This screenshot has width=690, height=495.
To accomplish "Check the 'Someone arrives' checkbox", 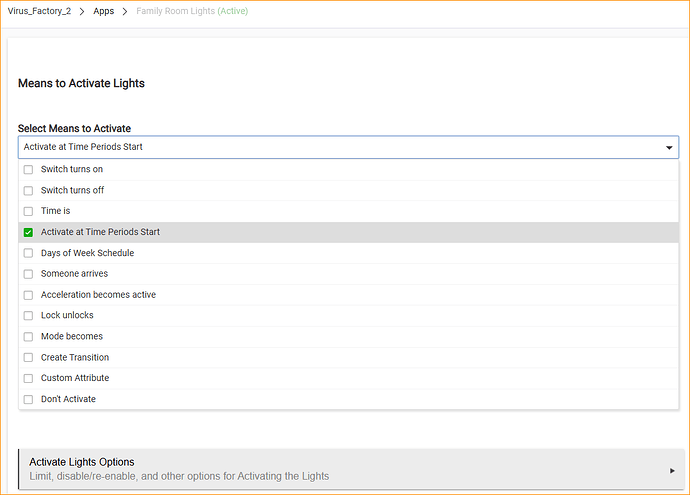I will (x=28, y=274).
